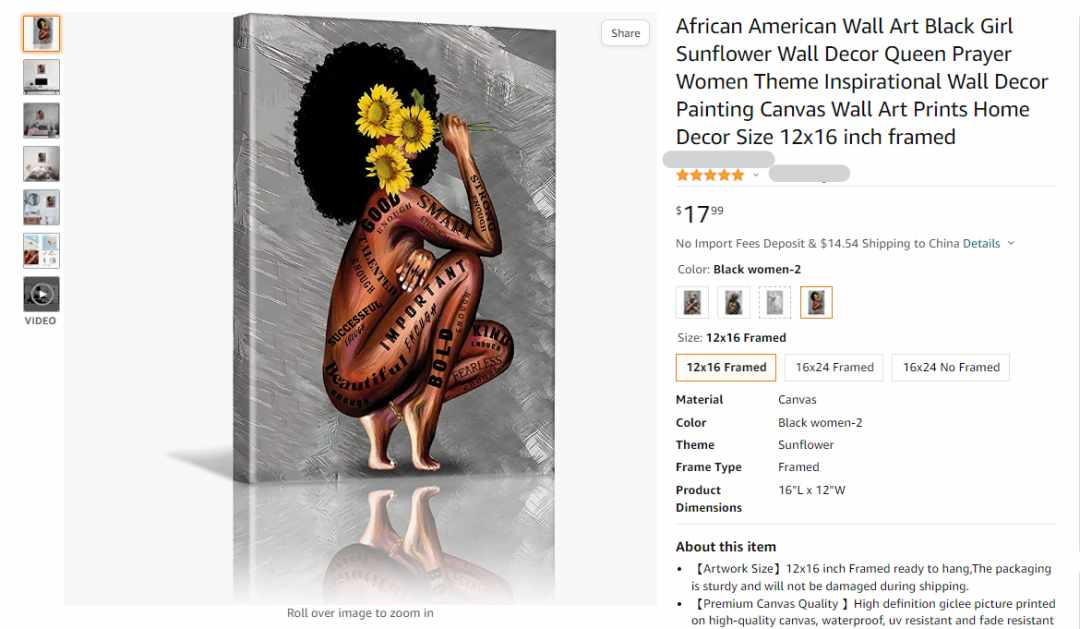Screen dimensions: 1080x629
Task: Play the product video thumbnail
Action: coord(41,295)
